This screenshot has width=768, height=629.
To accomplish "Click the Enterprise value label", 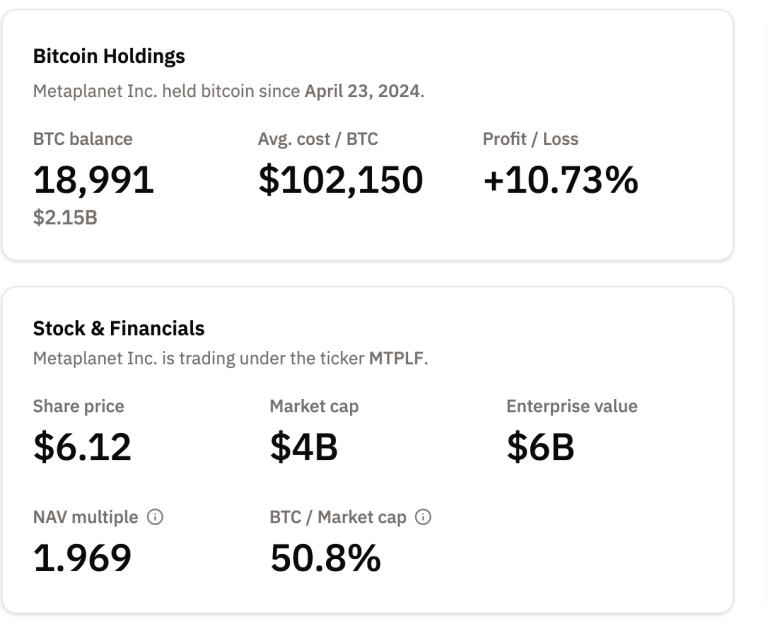I will (572, 406).
